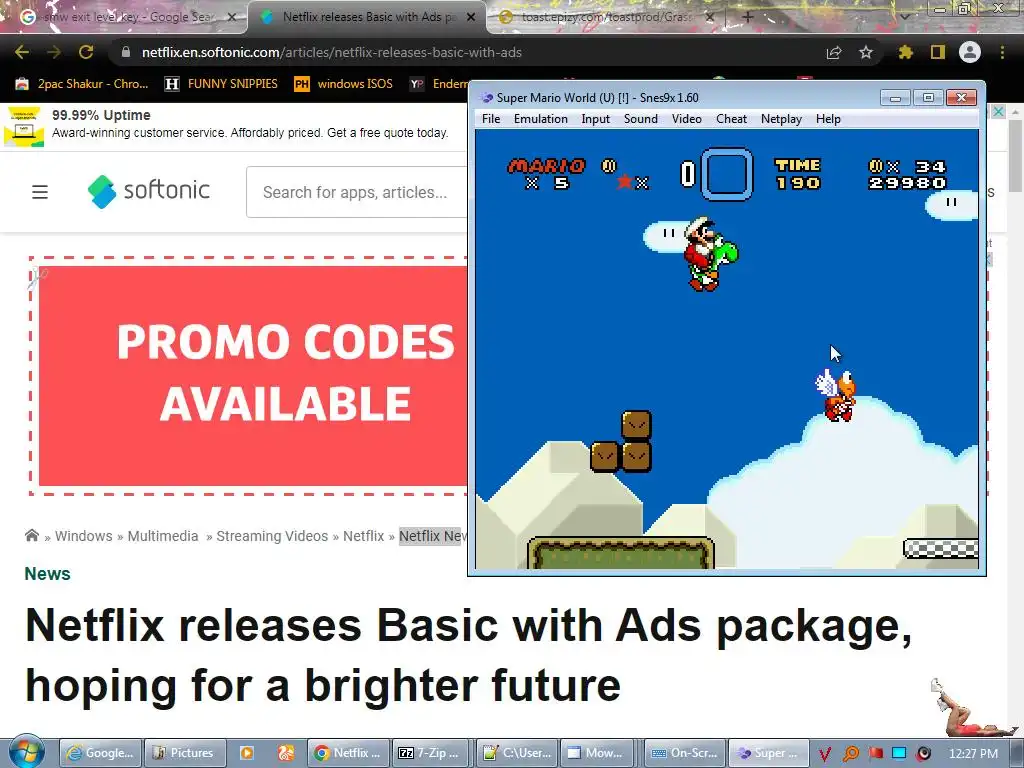This screenshot has width=1024, height=768.
Task: Click the 12:27 PM clock
Action: click(x=973, y=754)
